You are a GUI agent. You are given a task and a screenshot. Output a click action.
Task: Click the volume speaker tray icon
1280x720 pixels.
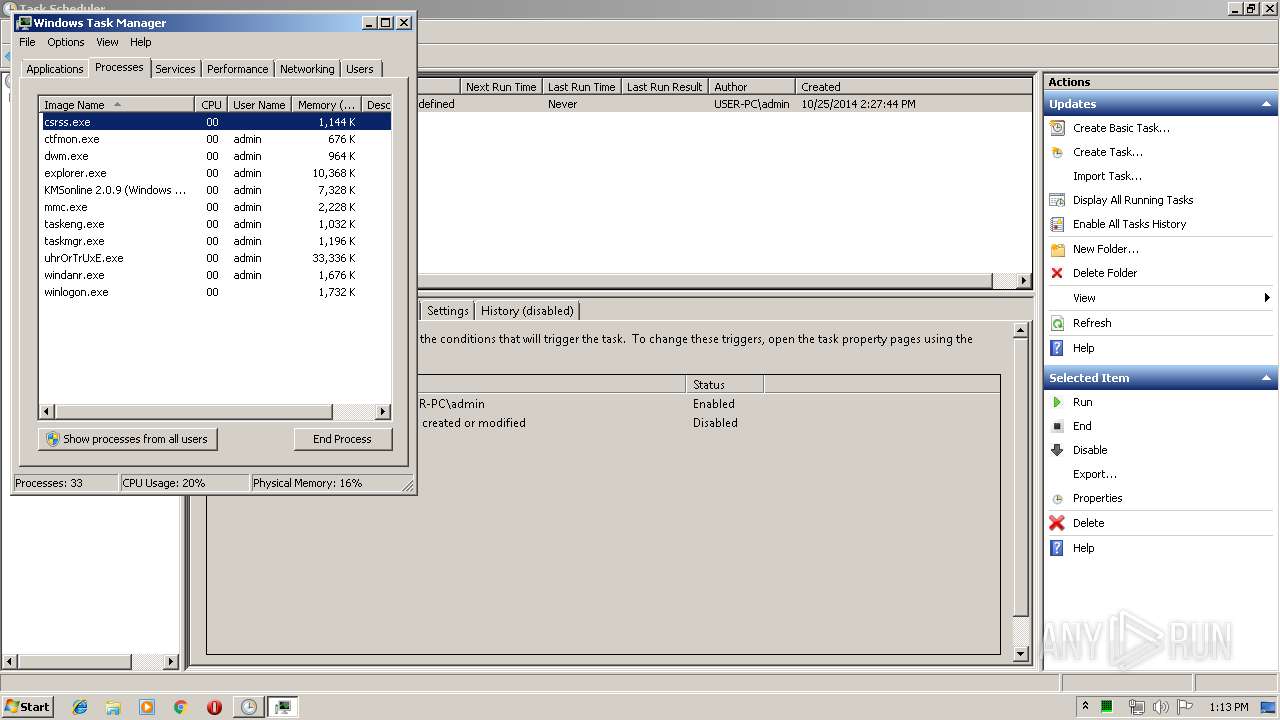click(x=1160, y=707)
